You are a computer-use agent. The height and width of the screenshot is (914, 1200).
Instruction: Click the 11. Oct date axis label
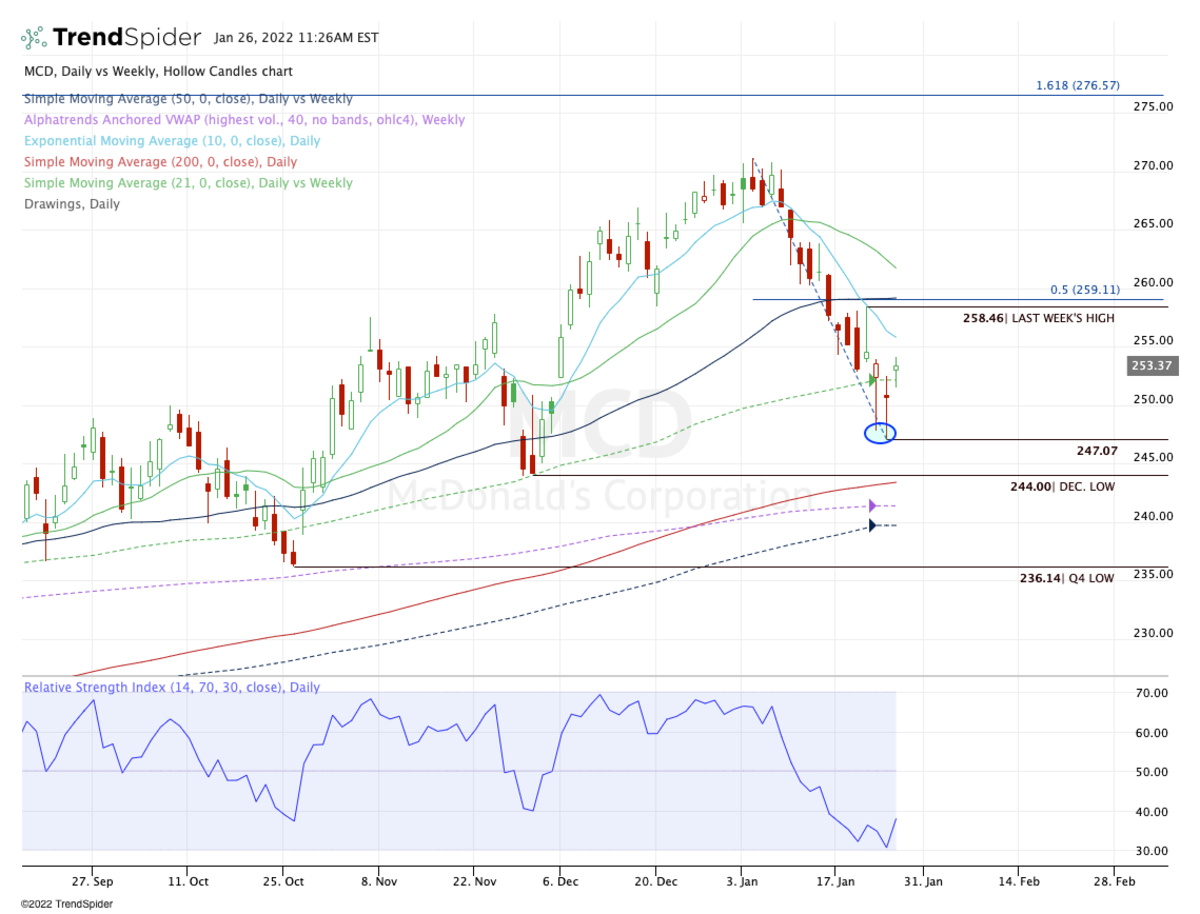coord(187,882)
